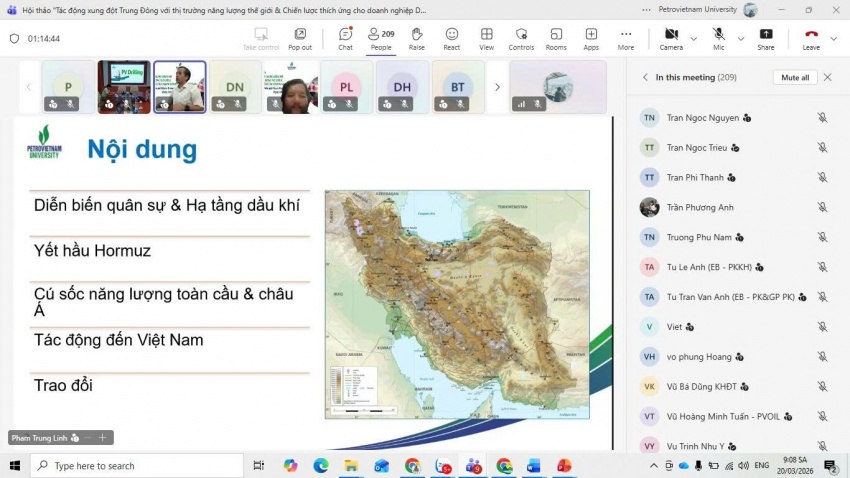850x478 pixels.
Task: Raise your hand in the meeting
Action: point(416,38)
